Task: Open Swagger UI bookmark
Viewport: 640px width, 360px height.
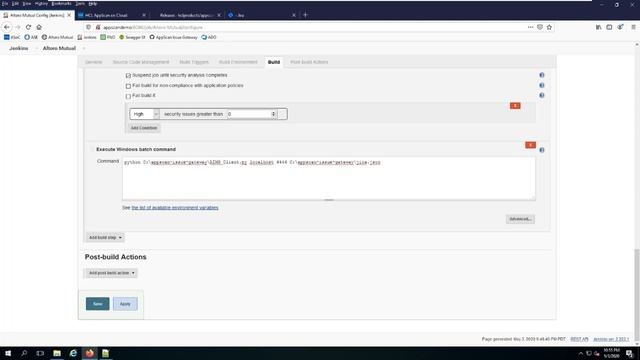Action: (132, 37)
